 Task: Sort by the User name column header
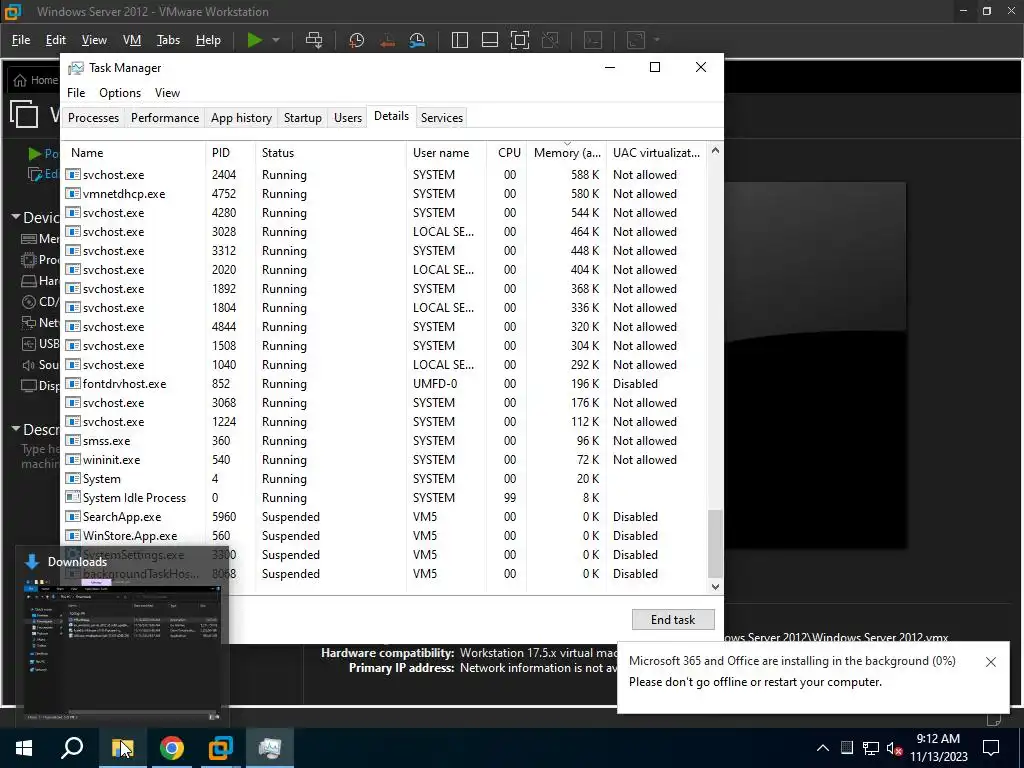click(447, 153)
